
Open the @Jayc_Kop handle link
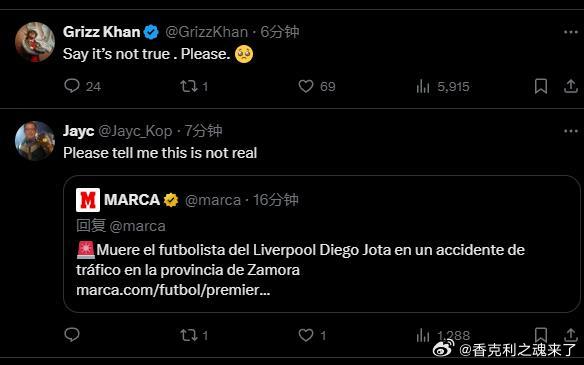[x=135, y=131]
